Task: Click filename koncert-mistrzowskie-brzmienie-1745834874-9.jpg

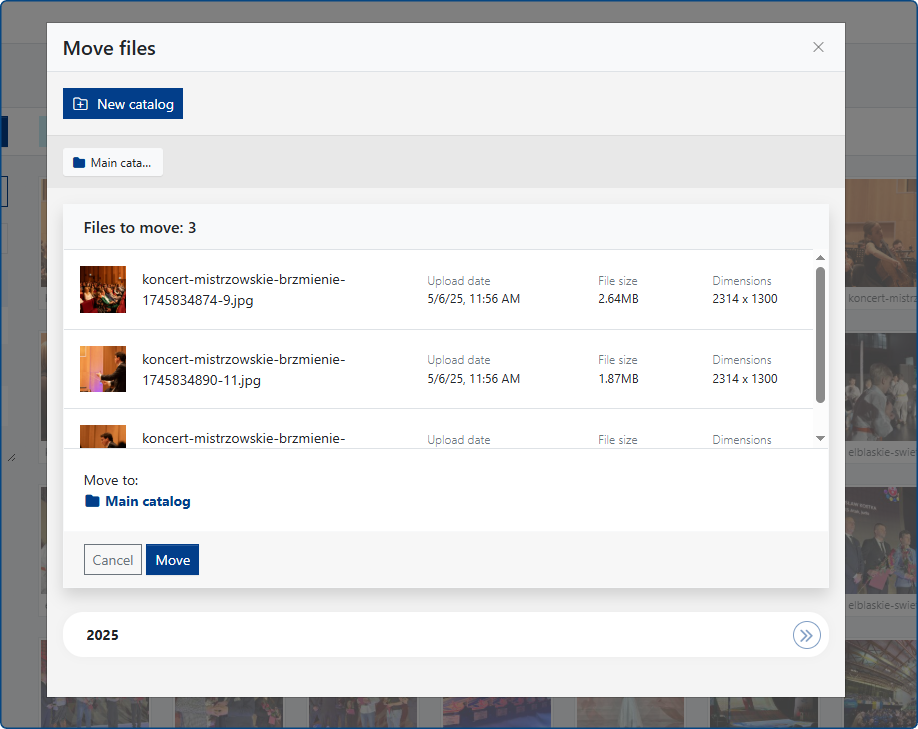Action: pyautogui.click(x=243, y=290)
